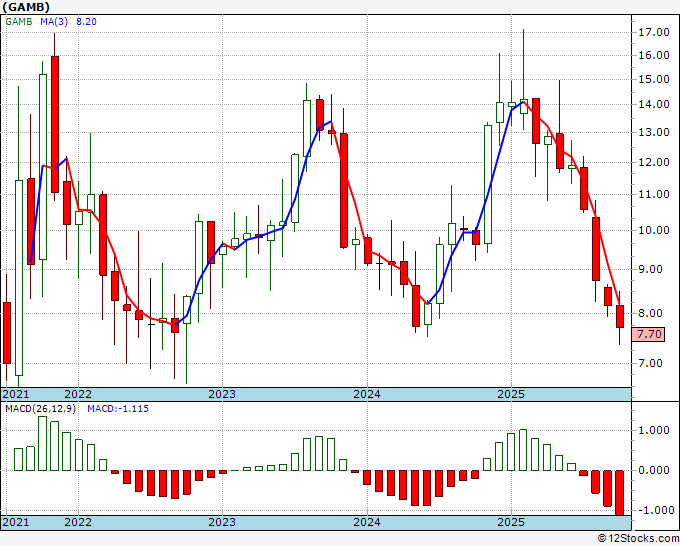Click 2021 on the MACD panel timeline
This screenshot has width=680, height=546.
[16, 522]
